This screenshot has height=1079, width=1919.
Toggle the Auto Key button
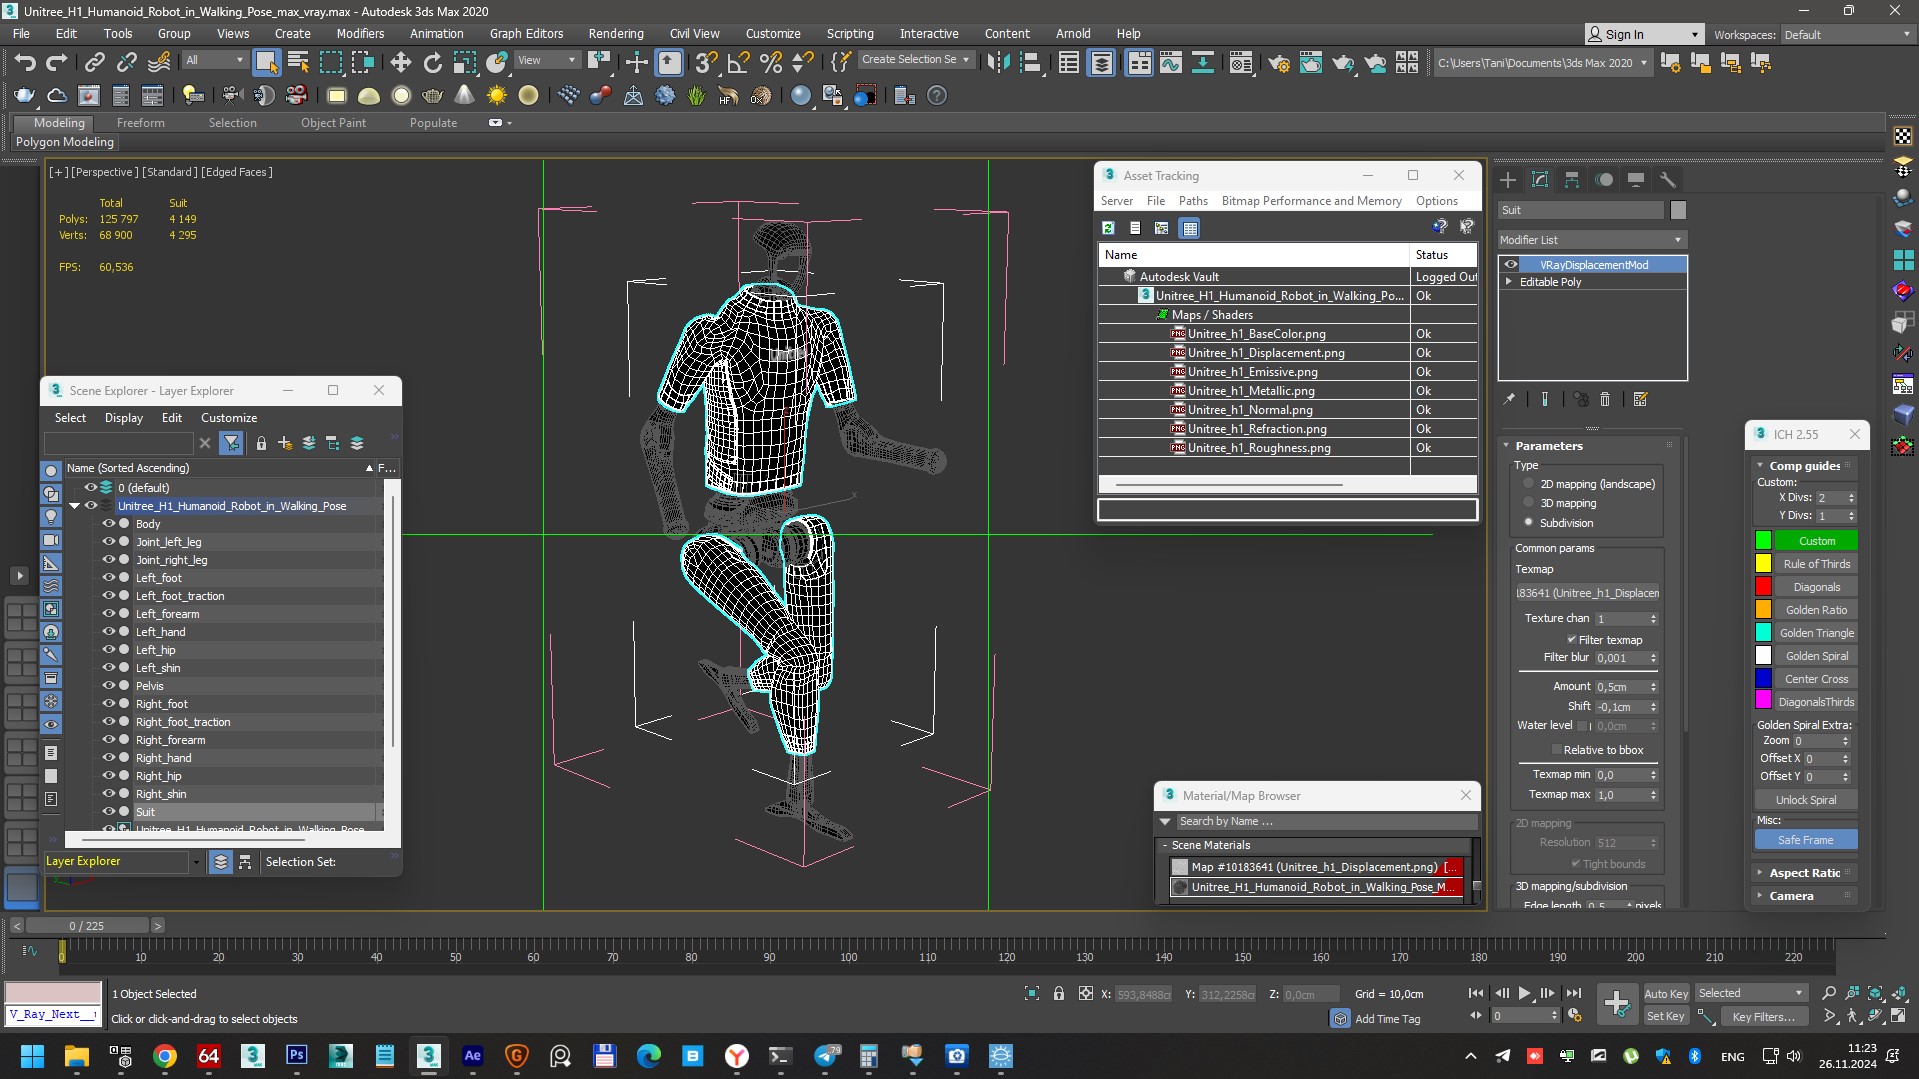pyautogui.click(x=1666, y=994)
